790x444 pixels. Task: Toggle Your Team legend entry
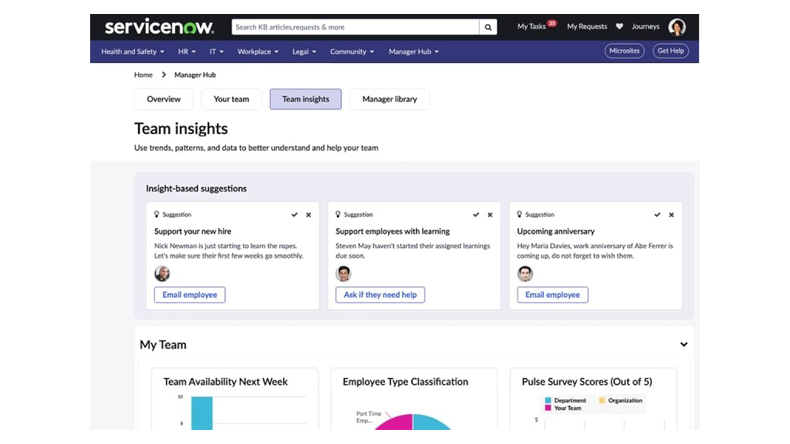567,408
